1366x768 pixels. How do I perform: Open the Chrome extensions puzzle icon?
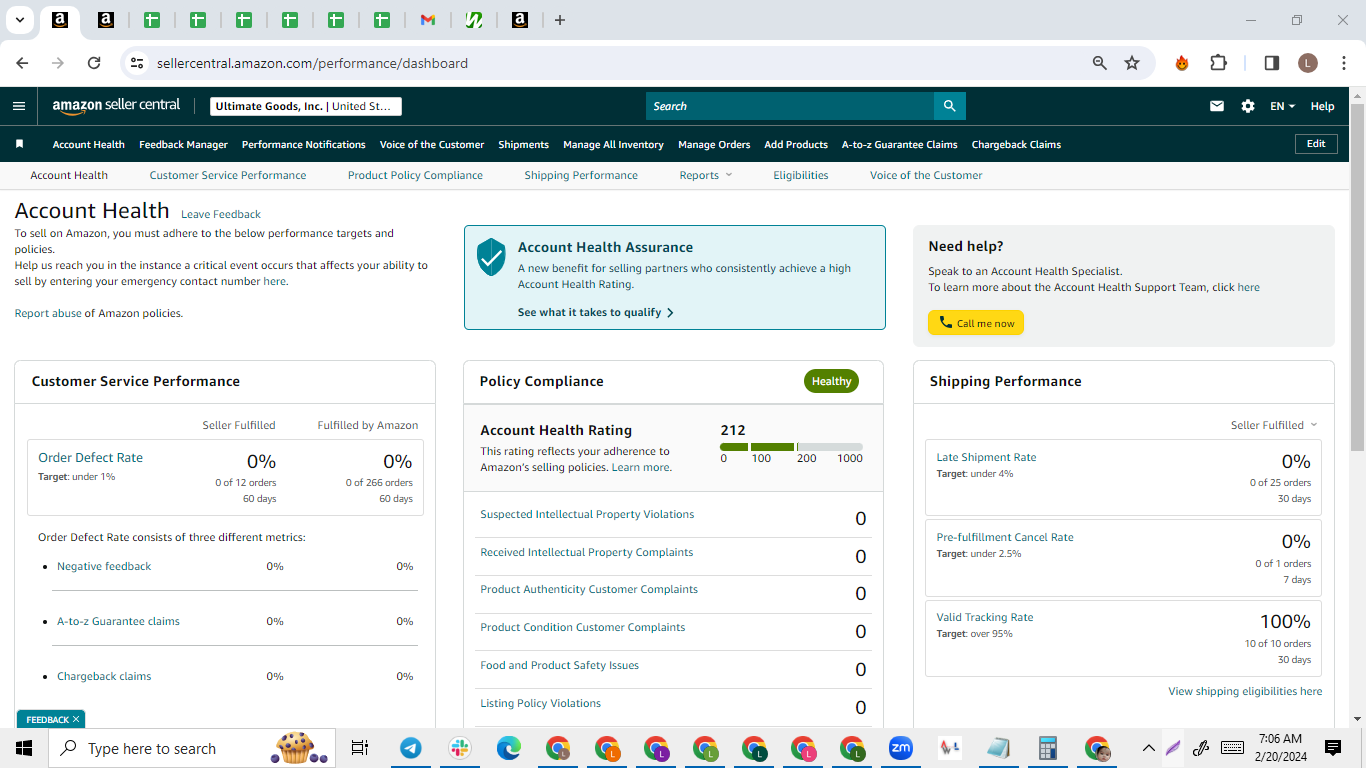click(x=1218, y=63)
